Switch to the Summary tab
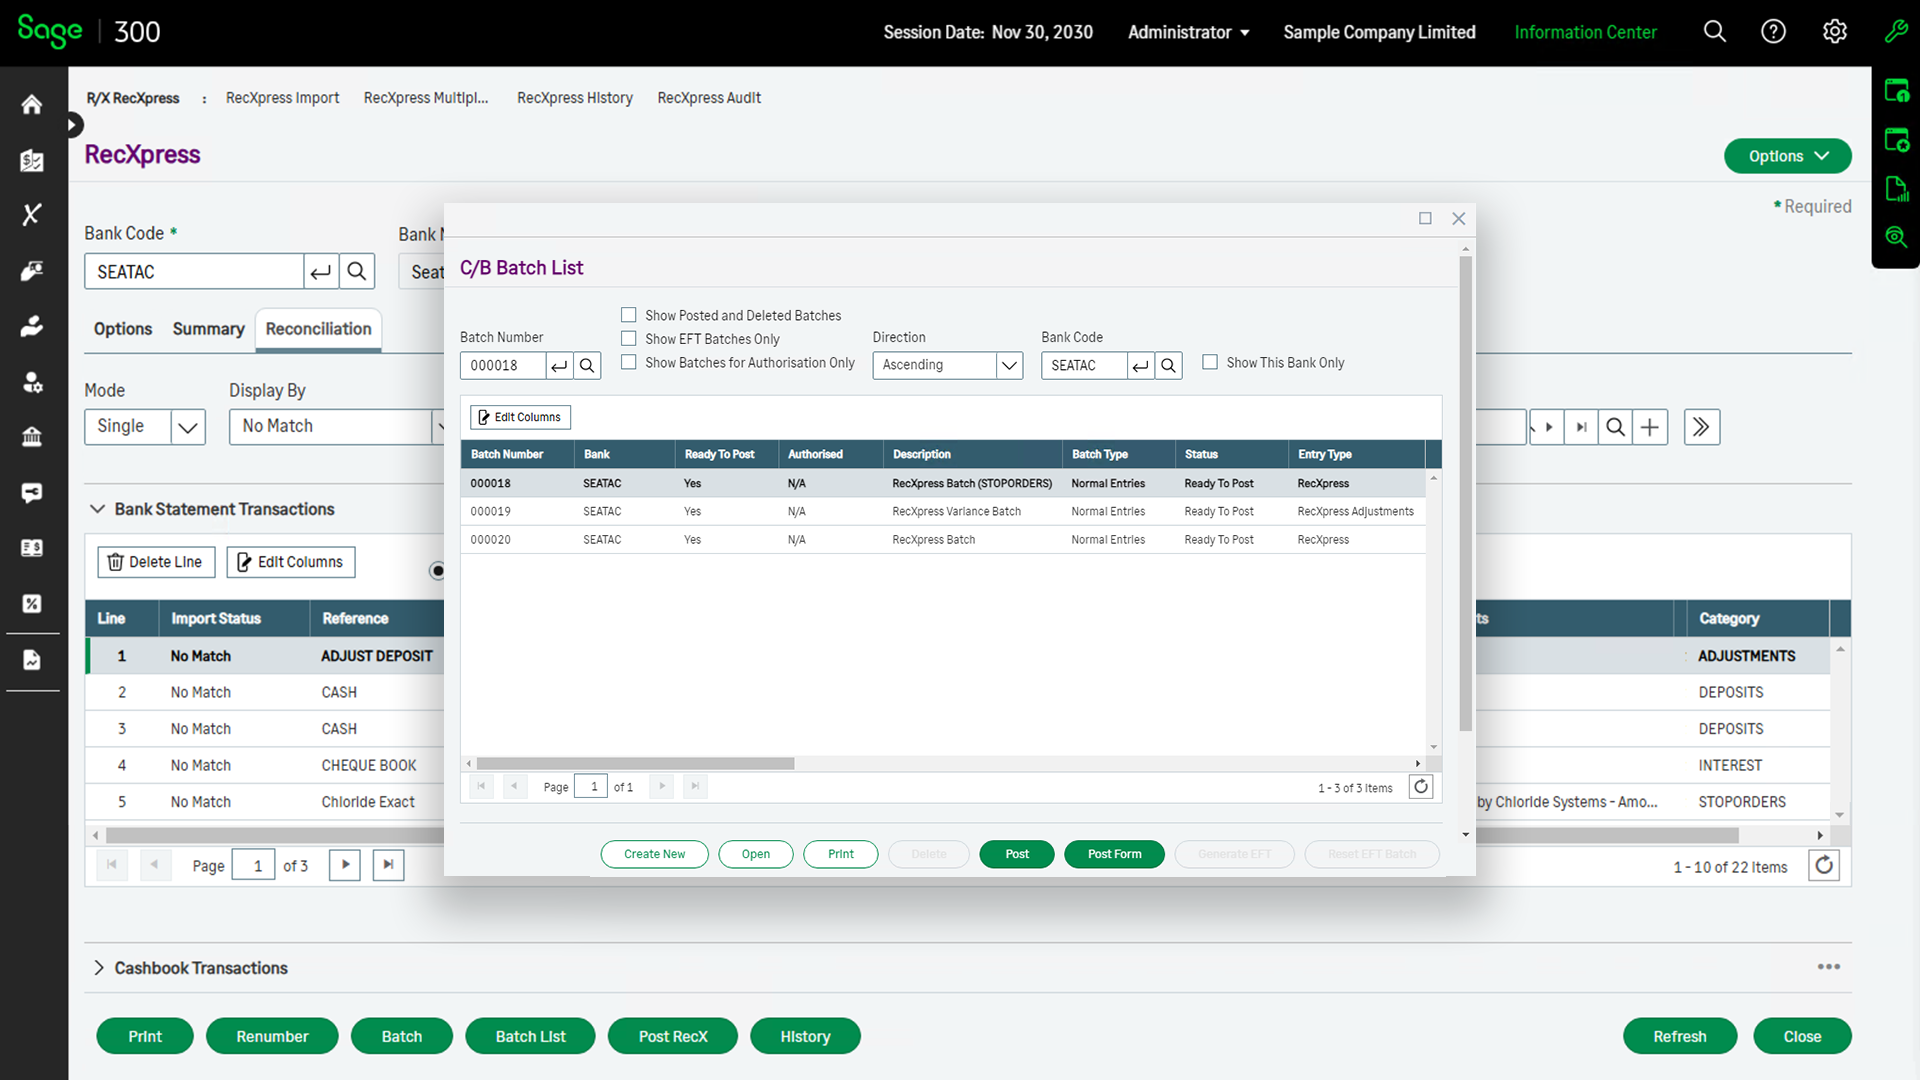This screenshot has width=1920, height=1080. (x=208, y=329)
